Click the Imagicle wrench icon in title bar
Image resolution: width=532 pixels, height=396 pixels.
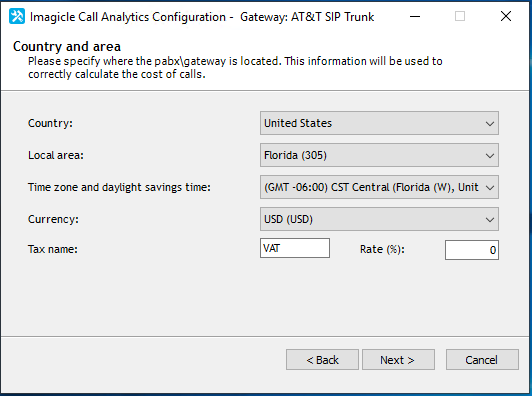pyautogui.click(x=17, y=16)
